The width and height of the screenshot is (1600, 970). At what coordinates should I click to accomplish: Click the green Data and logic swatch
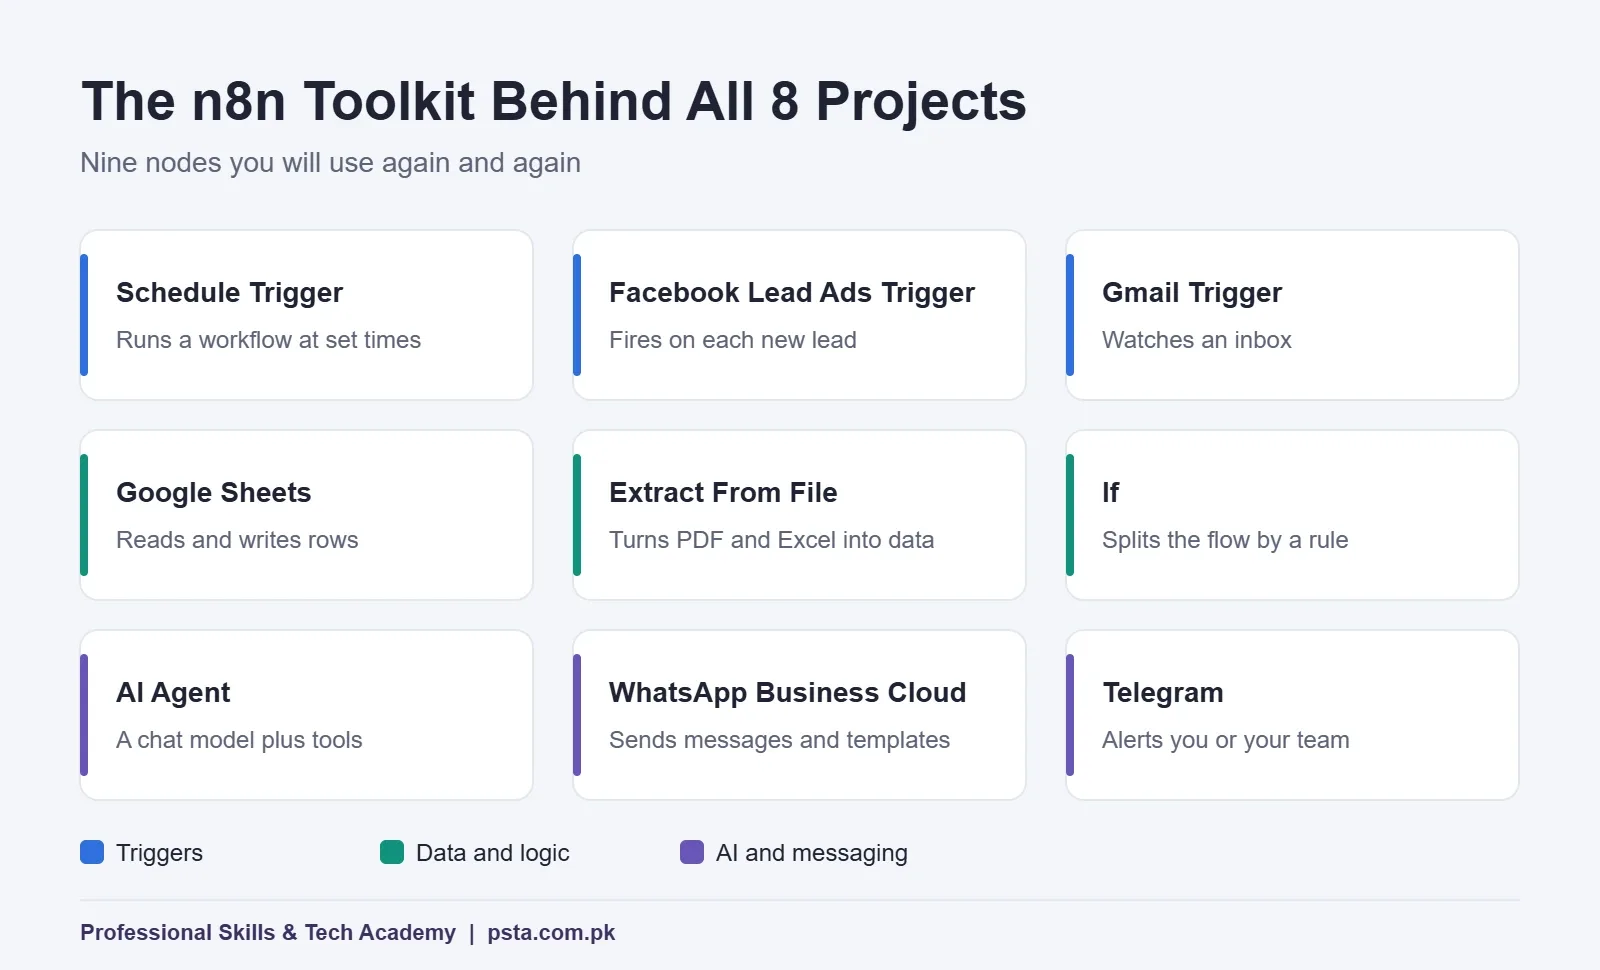tap(392, 852)
